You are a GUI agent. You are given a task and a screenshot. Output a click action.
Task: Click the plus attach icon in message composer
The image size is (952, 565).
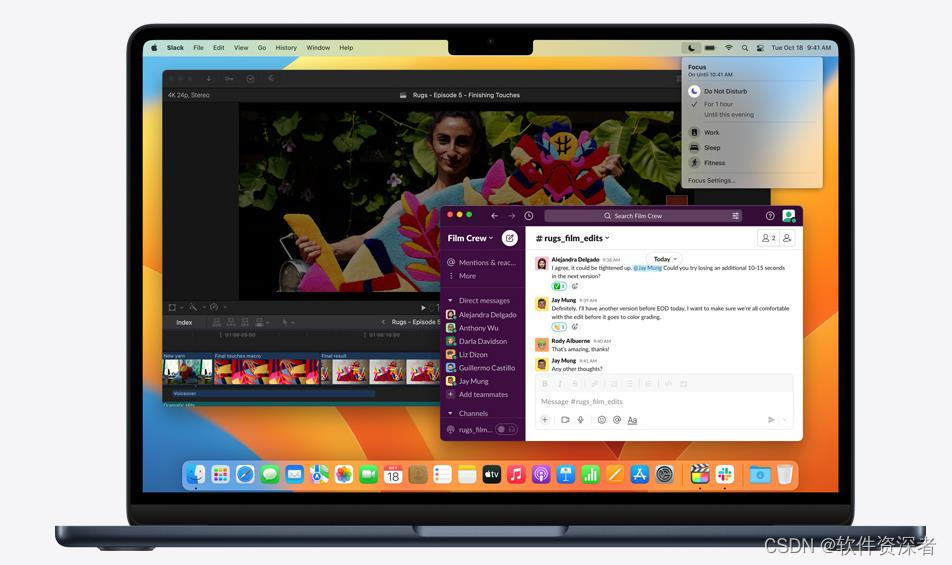coord(545,419)
